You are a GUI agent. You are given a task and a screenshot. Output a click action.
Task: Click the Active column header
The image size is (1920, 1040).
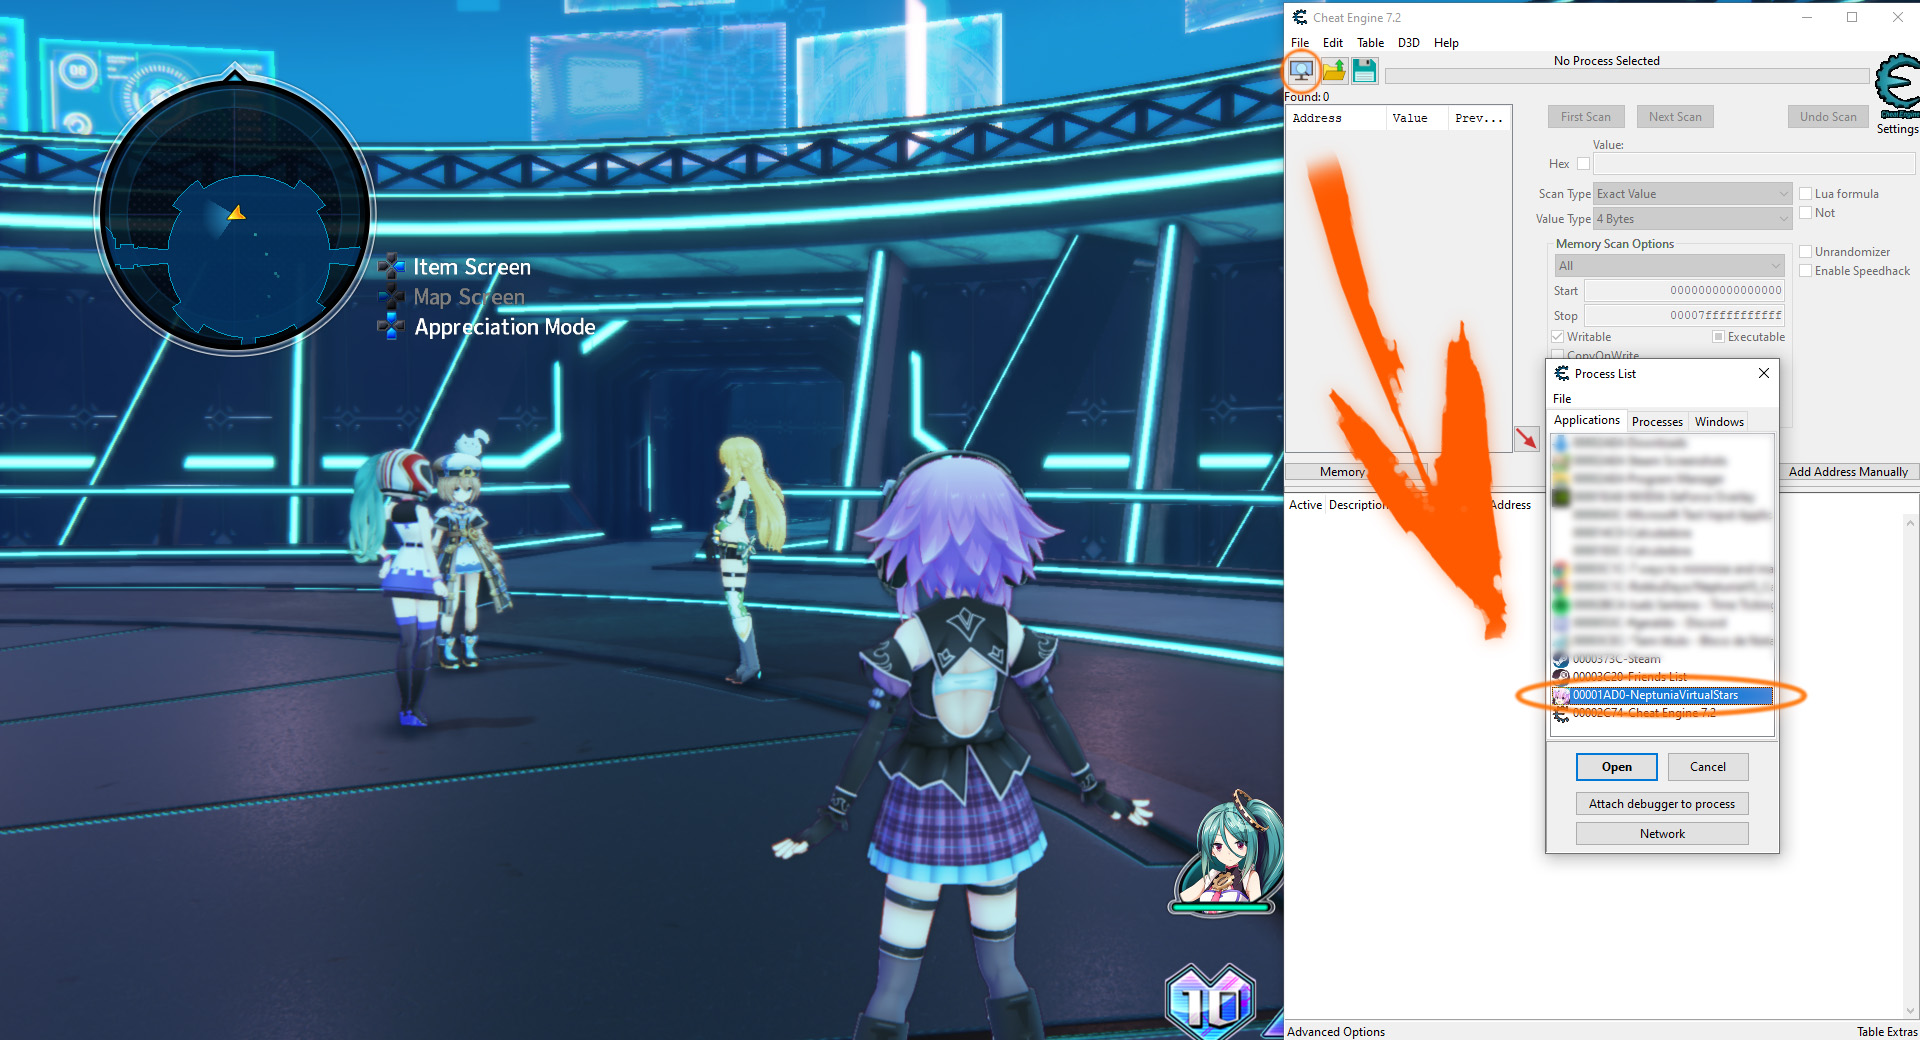click(x=1305, y=505)
